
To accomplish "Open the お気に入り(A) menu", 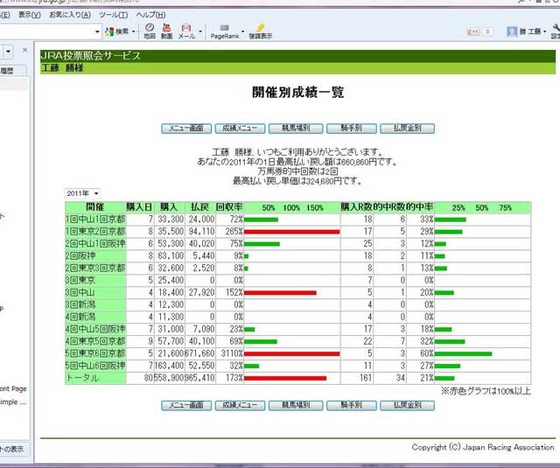I will tap(70, 15).
